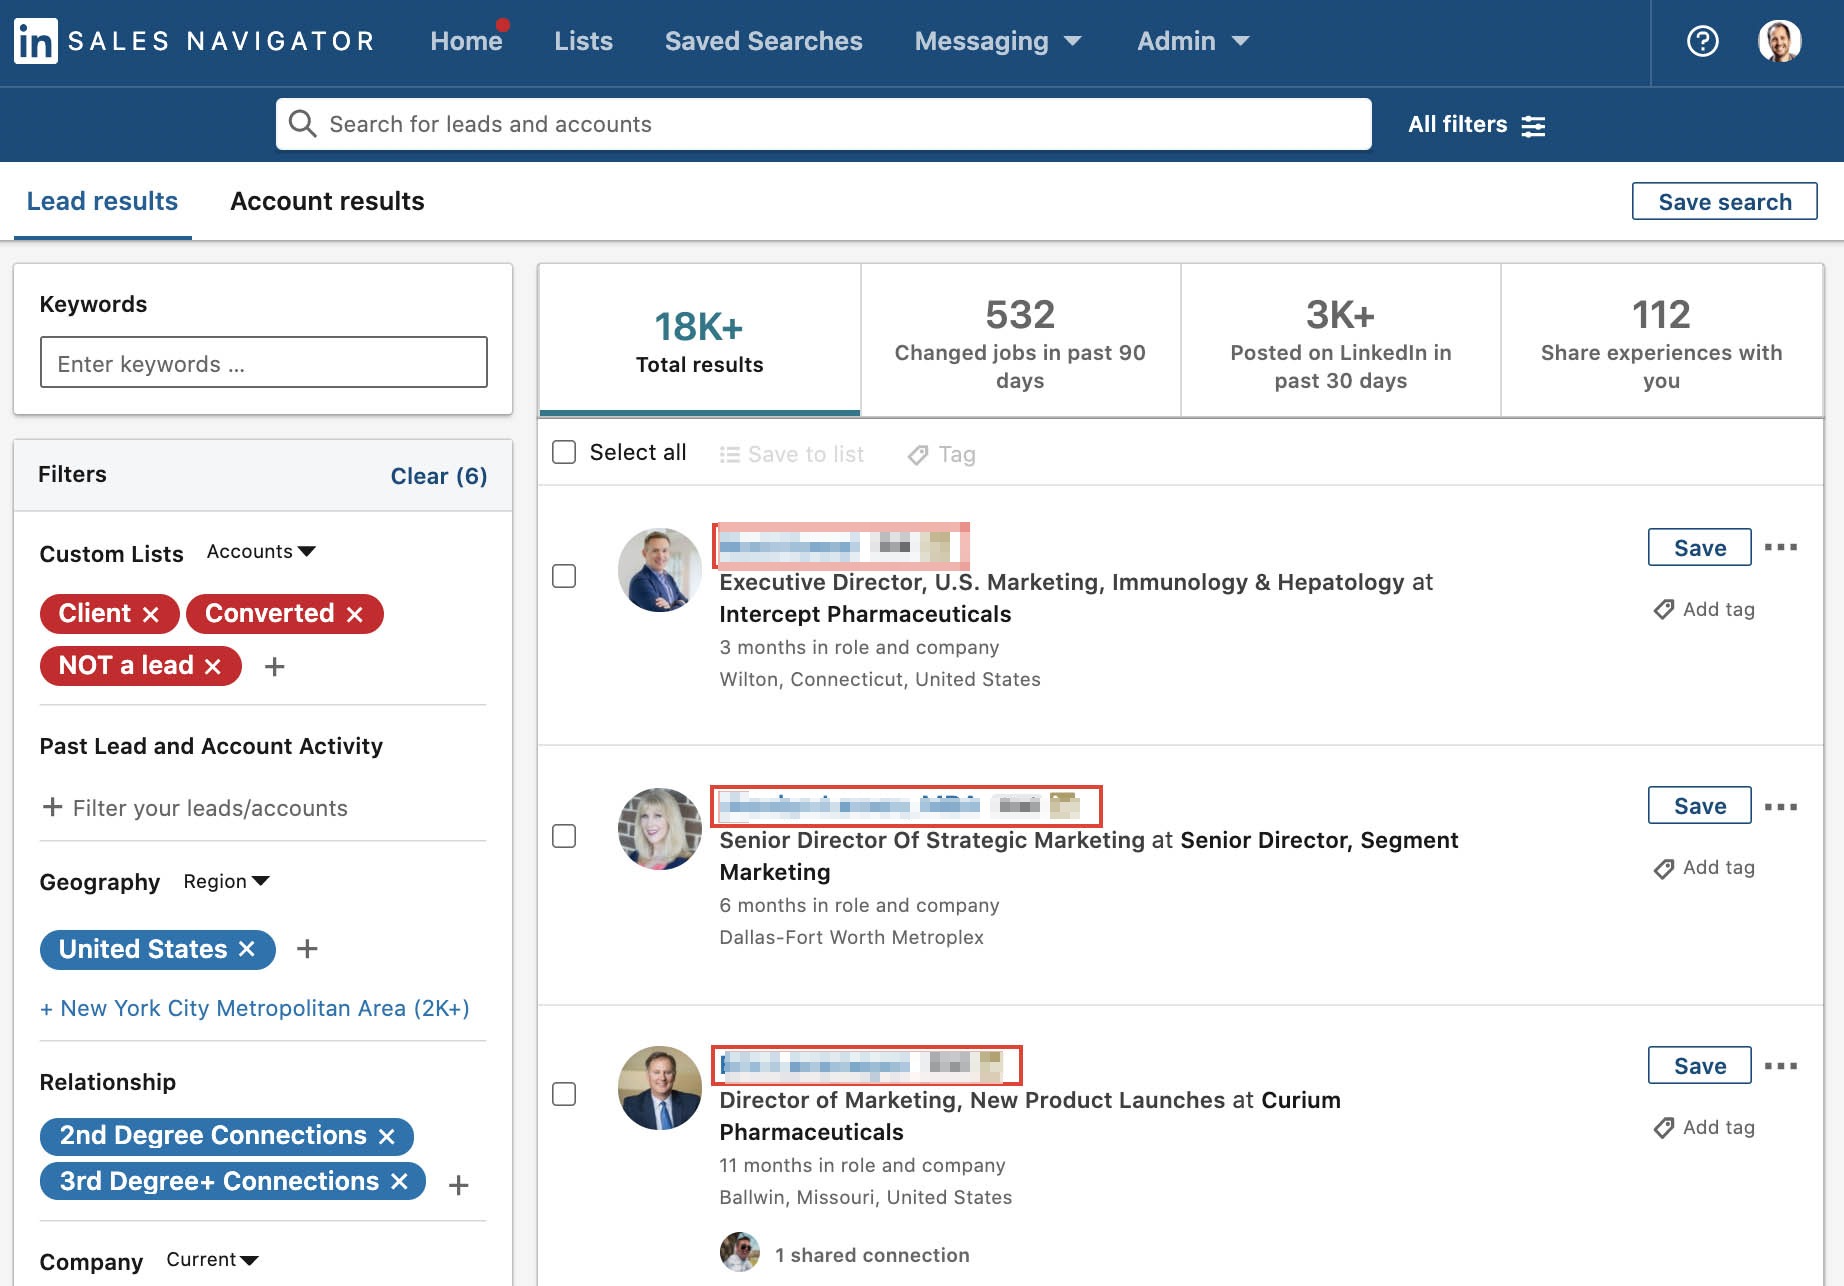Open the Dallas-Fort Worth lead photo
The height and width of the screenshot is (1286, 1844).
click(x=659, y=829)
